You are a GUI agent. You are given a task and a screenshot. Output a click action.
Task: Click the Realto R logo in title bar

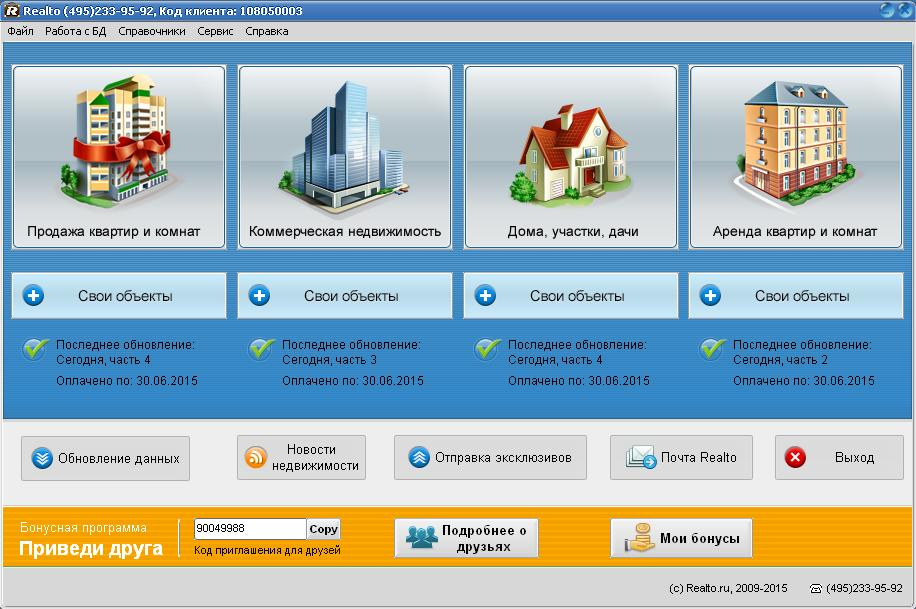point(12,11)
